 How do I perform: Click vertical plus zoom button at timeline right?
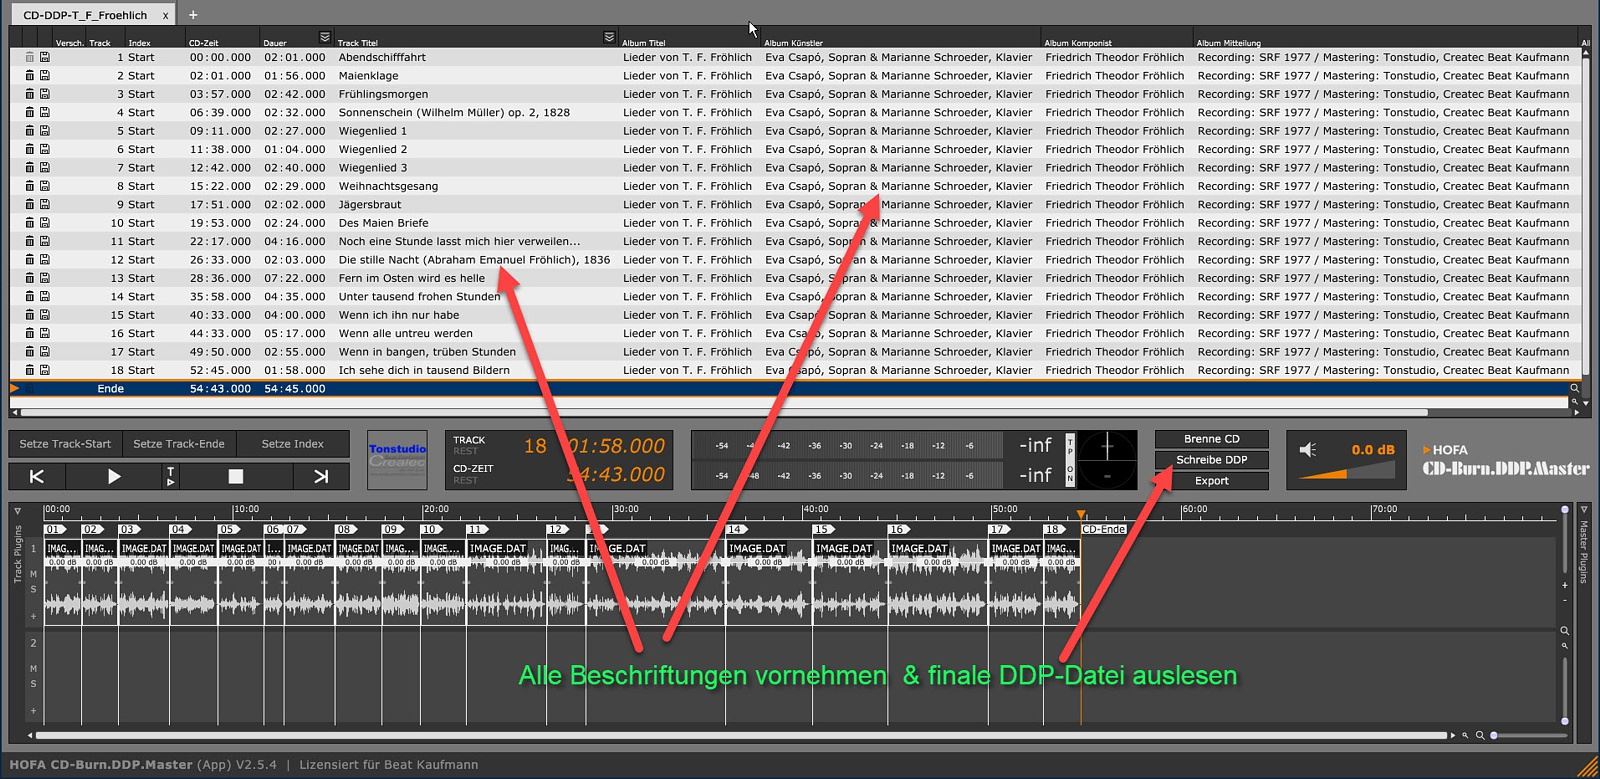1565,584
